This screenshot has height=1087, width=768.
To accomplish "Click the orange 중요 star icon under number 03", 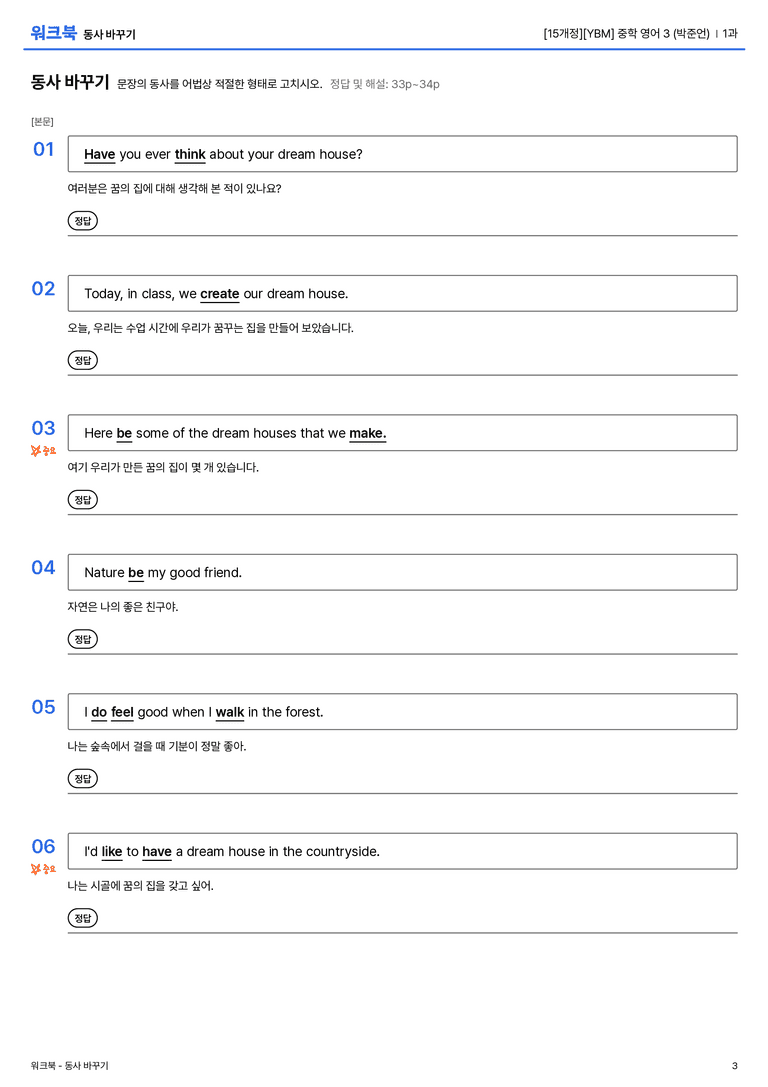I will (x=43, y=451).
